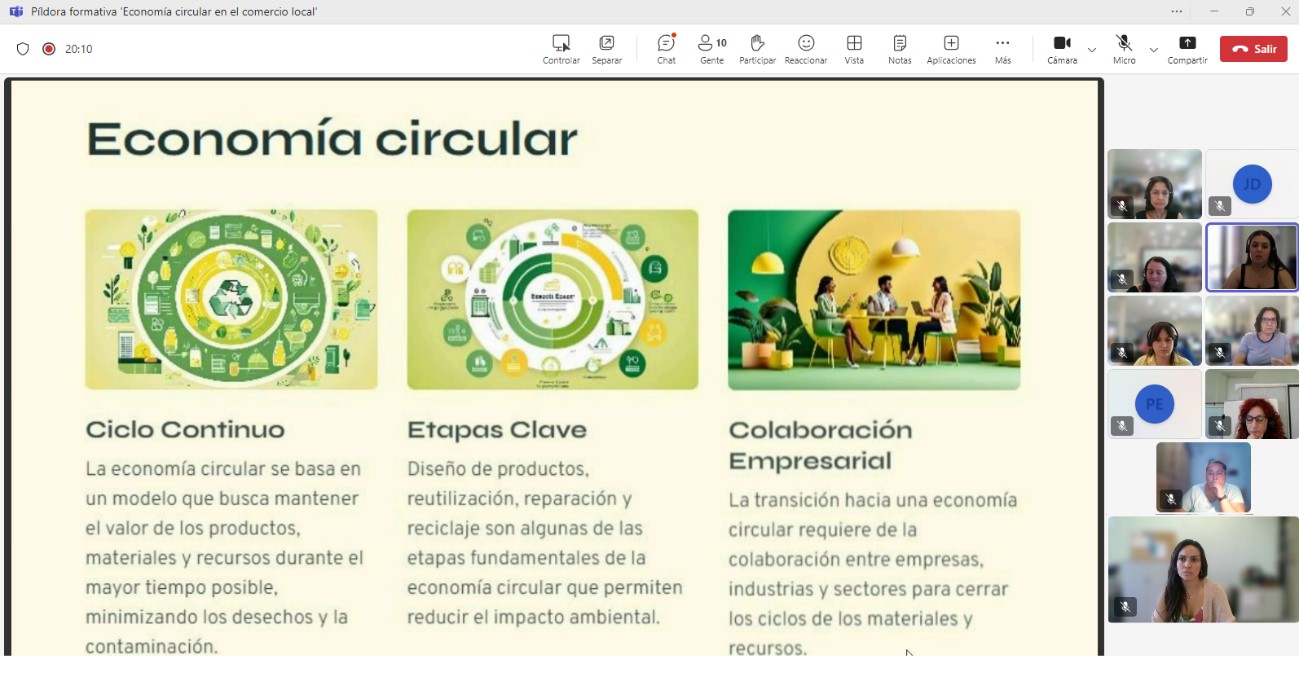Open the Más more-actions menu
Viewport: 1299px width, 694px height.
[1002, 48]
